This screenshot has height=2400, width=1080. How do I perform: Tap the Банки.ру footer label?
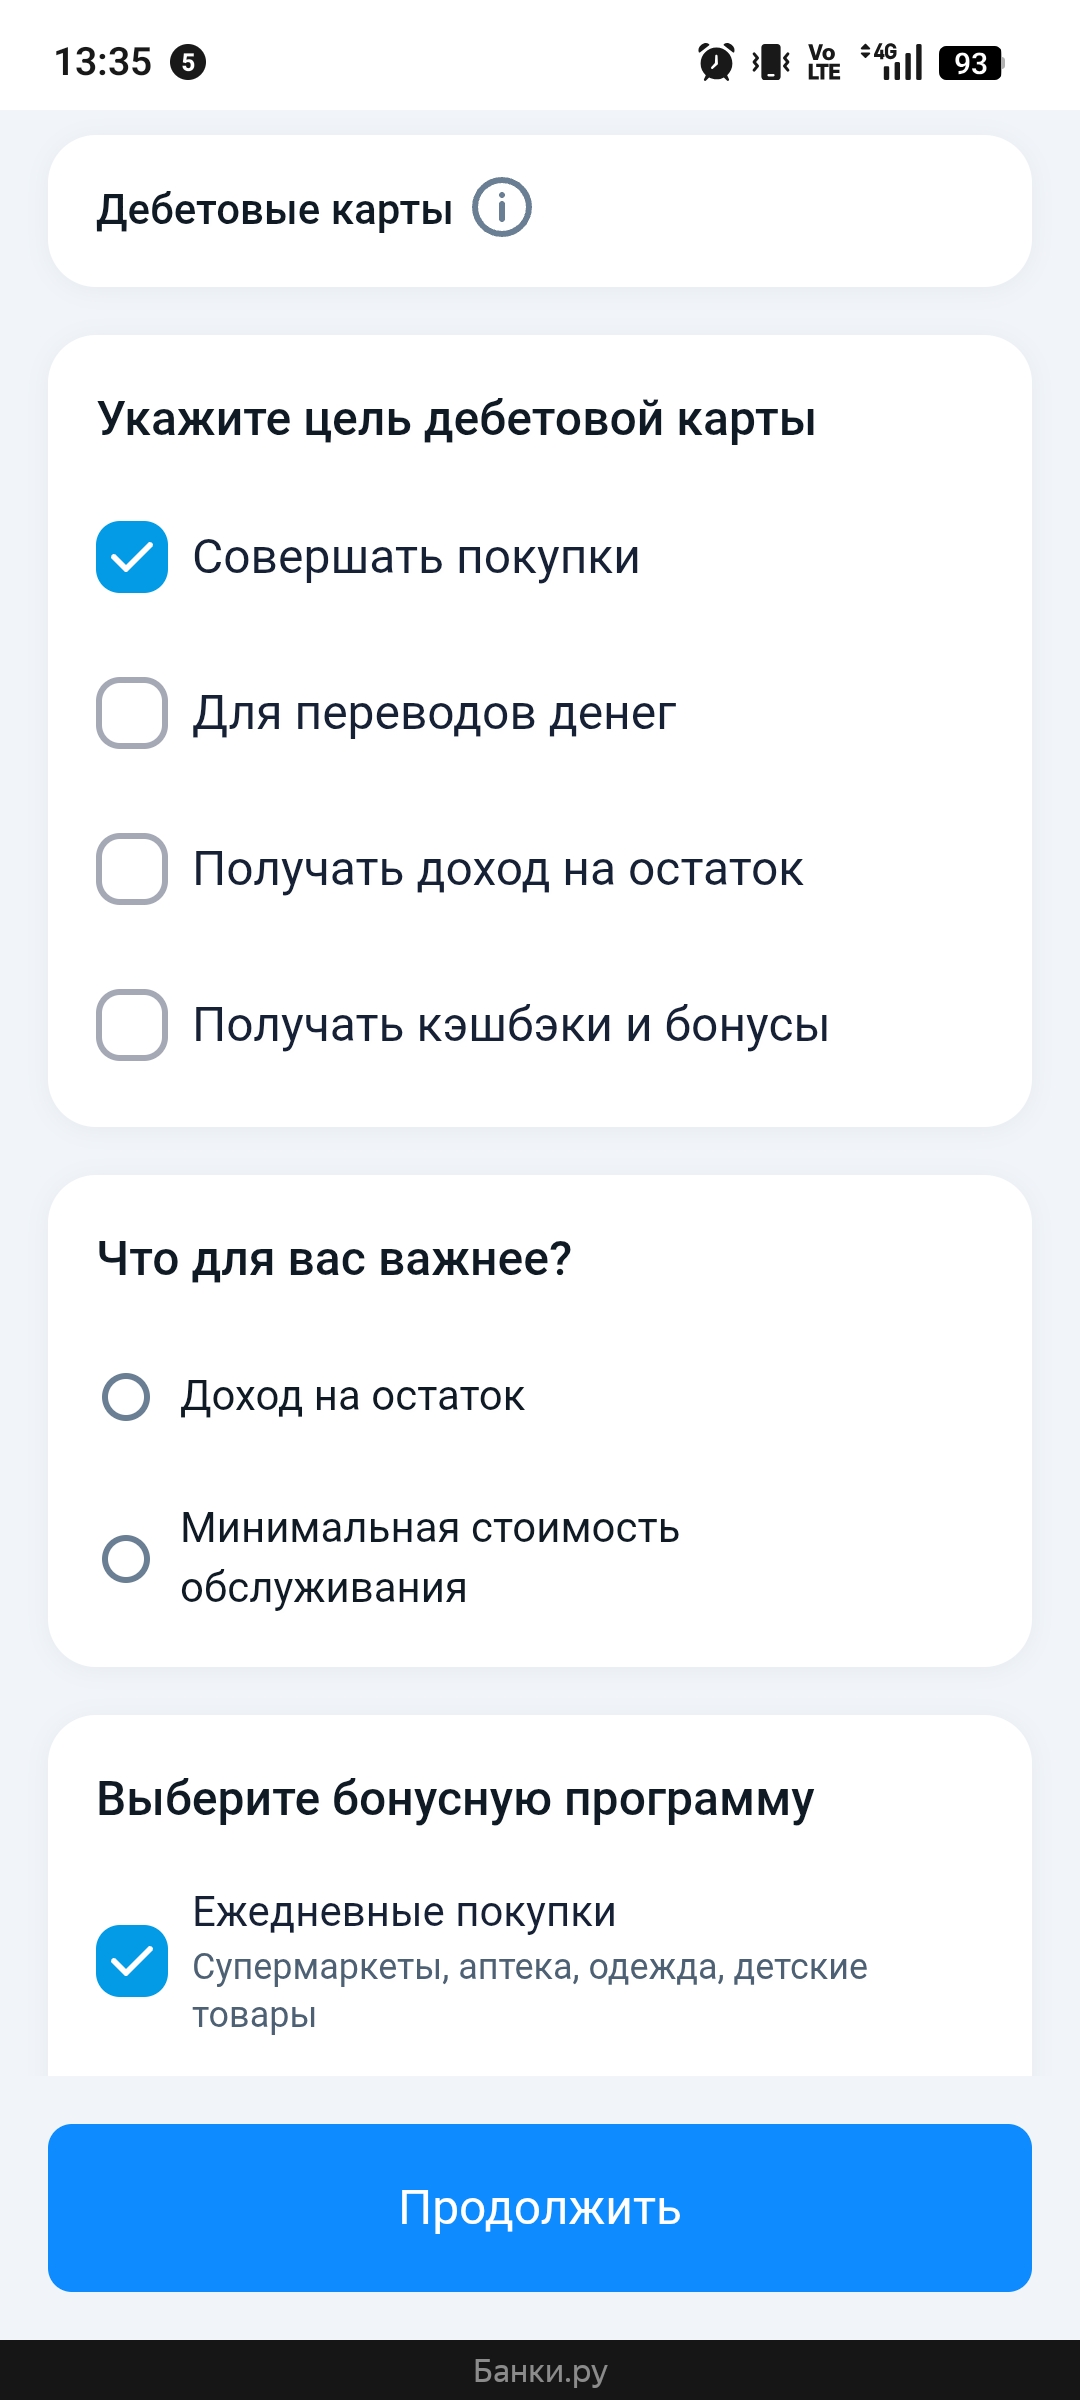[540, 2371]
